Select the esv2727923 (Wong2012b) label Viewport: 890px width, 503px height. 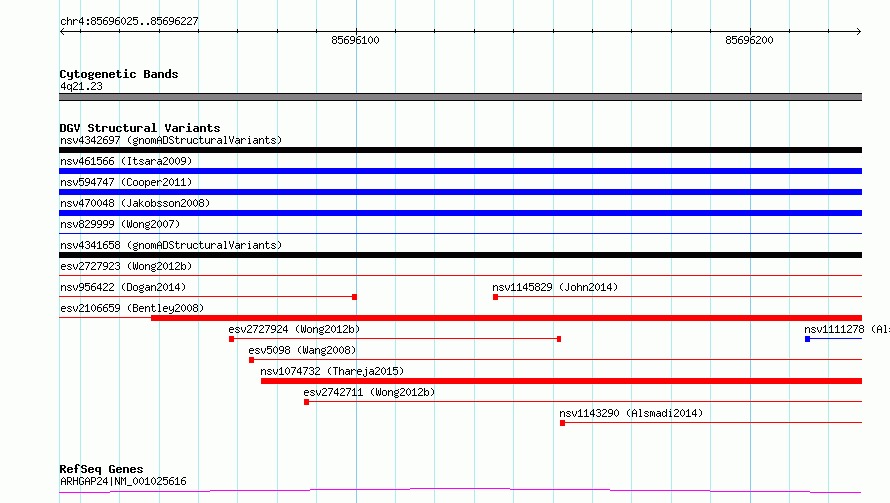click(126, 266)
